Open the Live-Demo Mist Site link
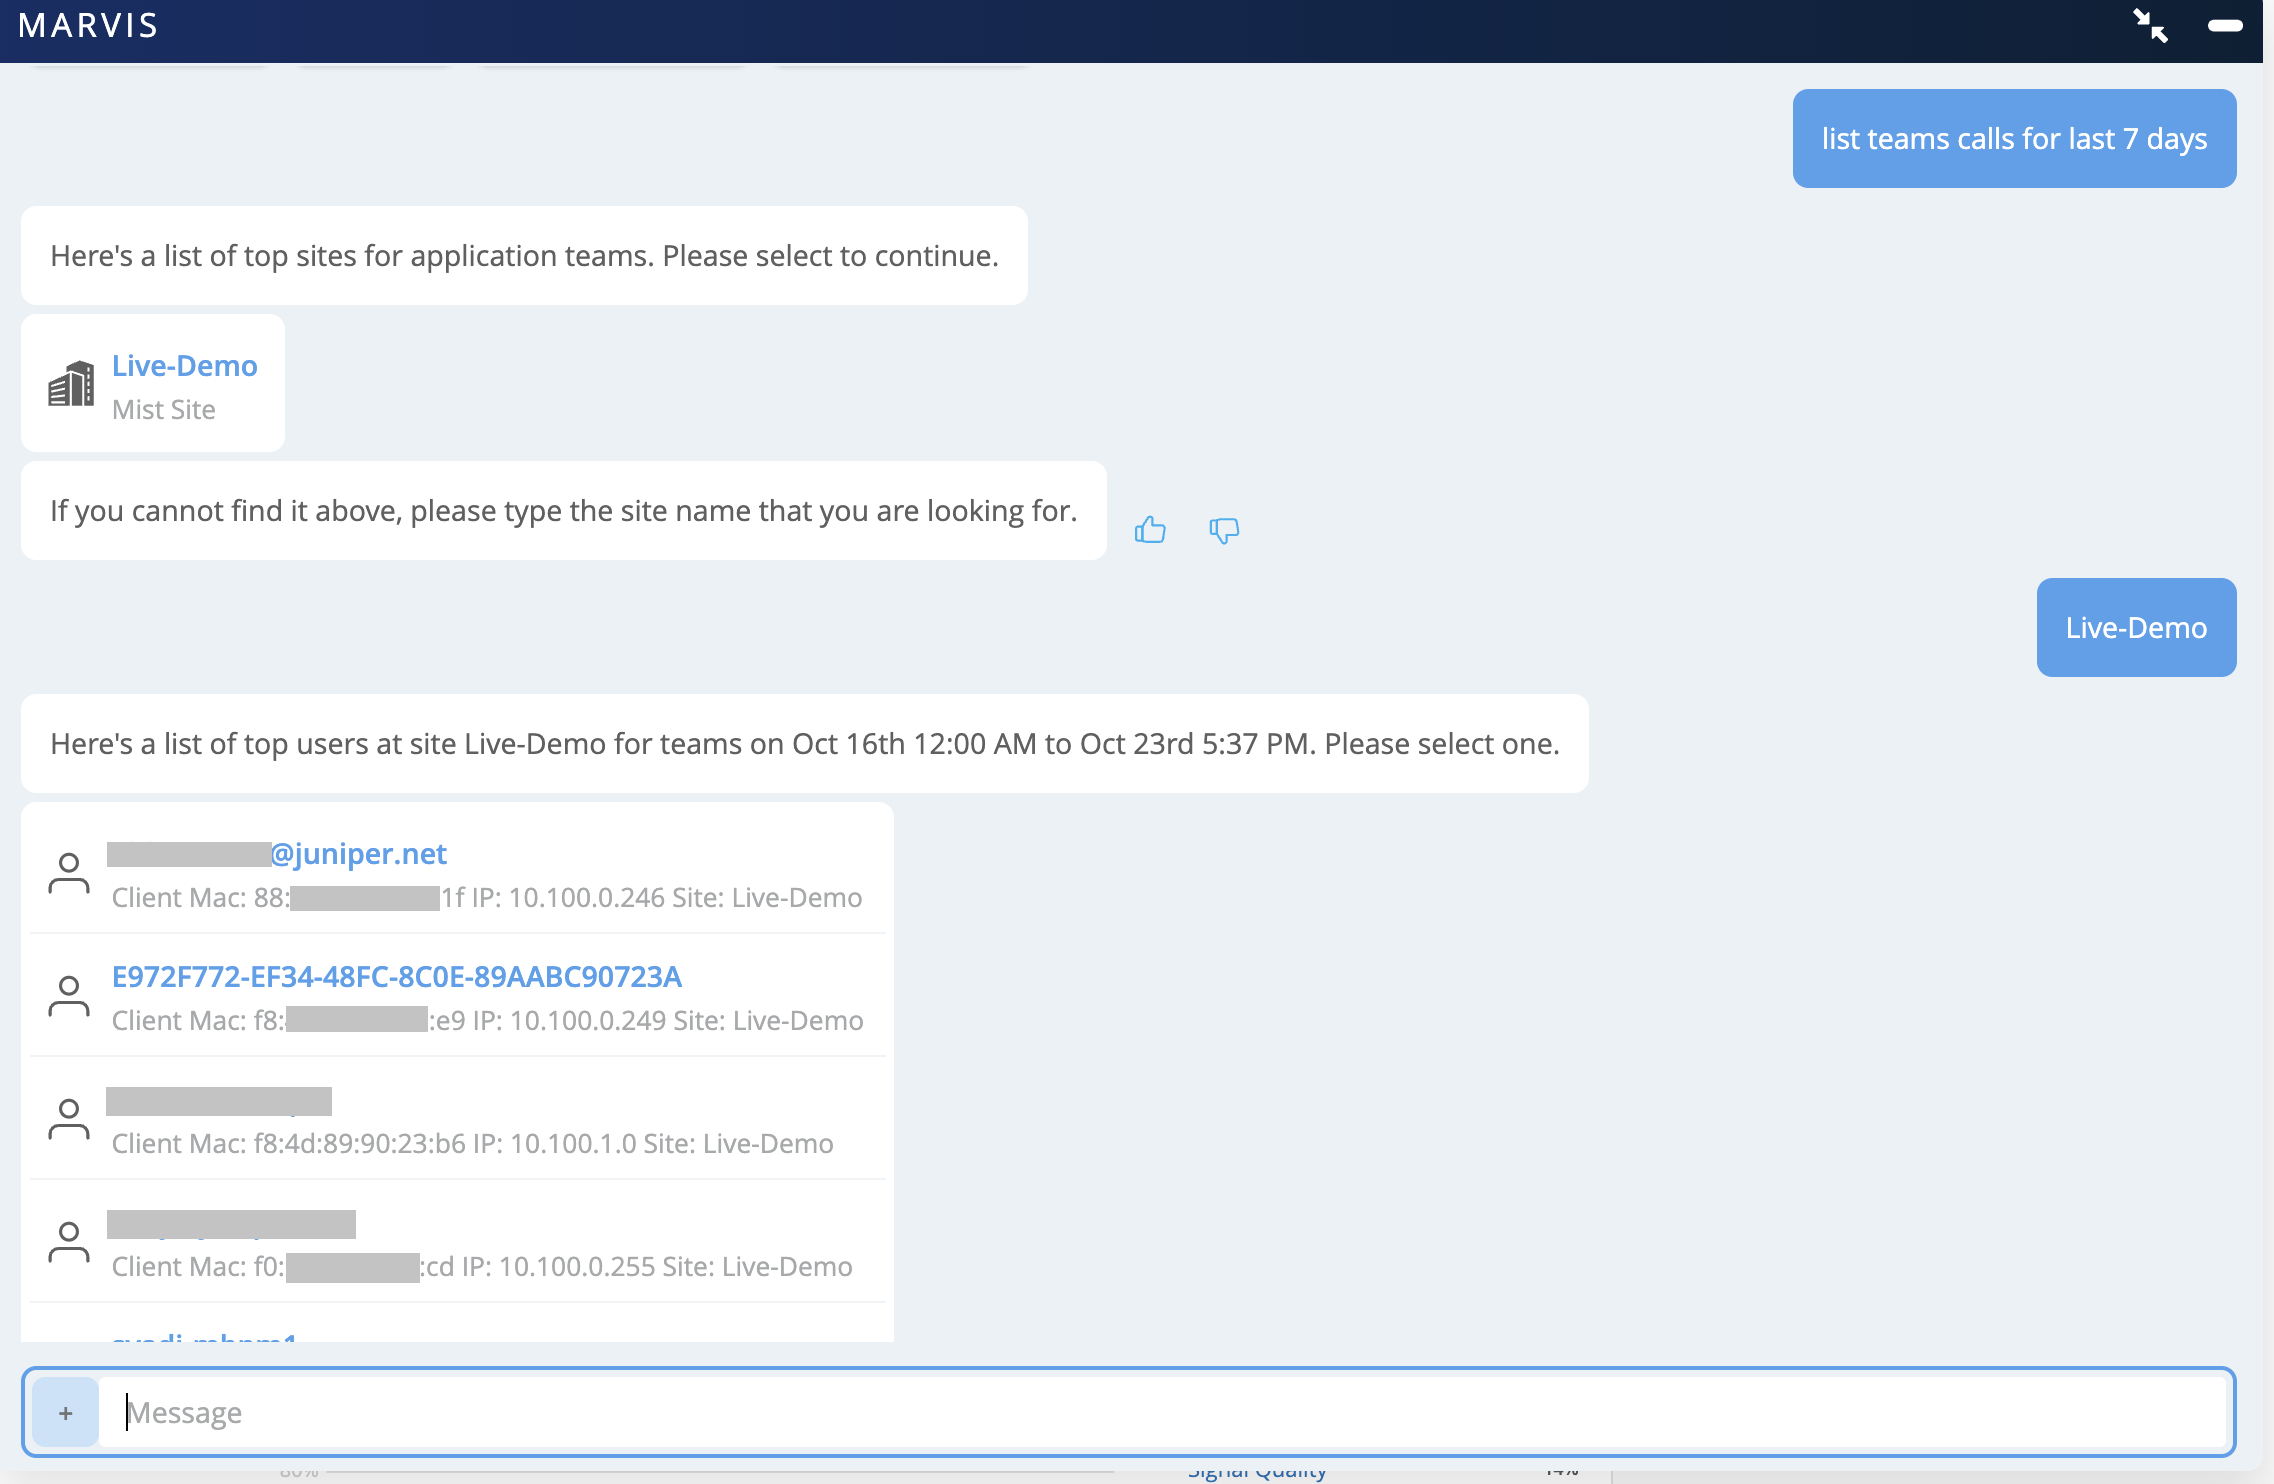 (x=184, y=366)
